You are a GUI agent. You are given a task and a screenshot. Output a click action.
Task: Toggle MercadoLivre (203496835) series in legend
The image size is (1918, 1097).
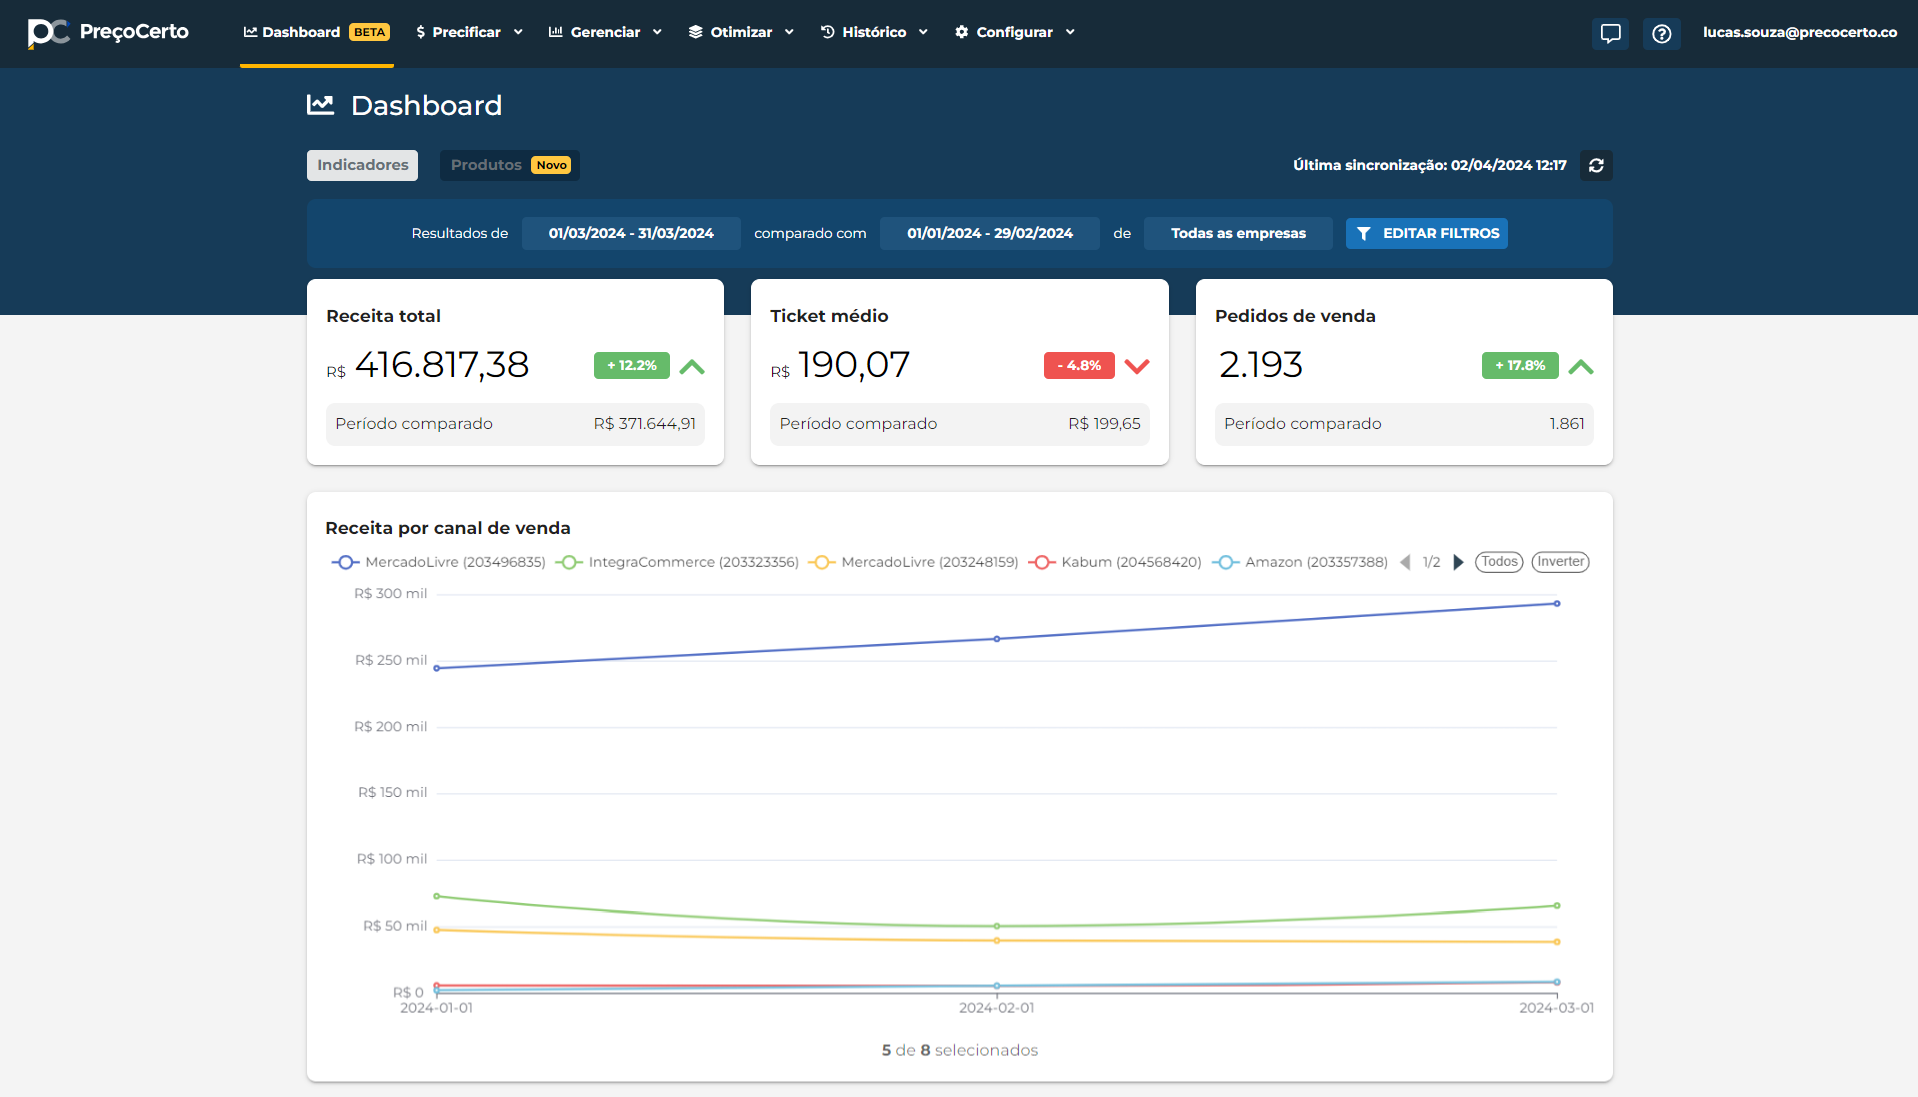[x=438, y=562]
